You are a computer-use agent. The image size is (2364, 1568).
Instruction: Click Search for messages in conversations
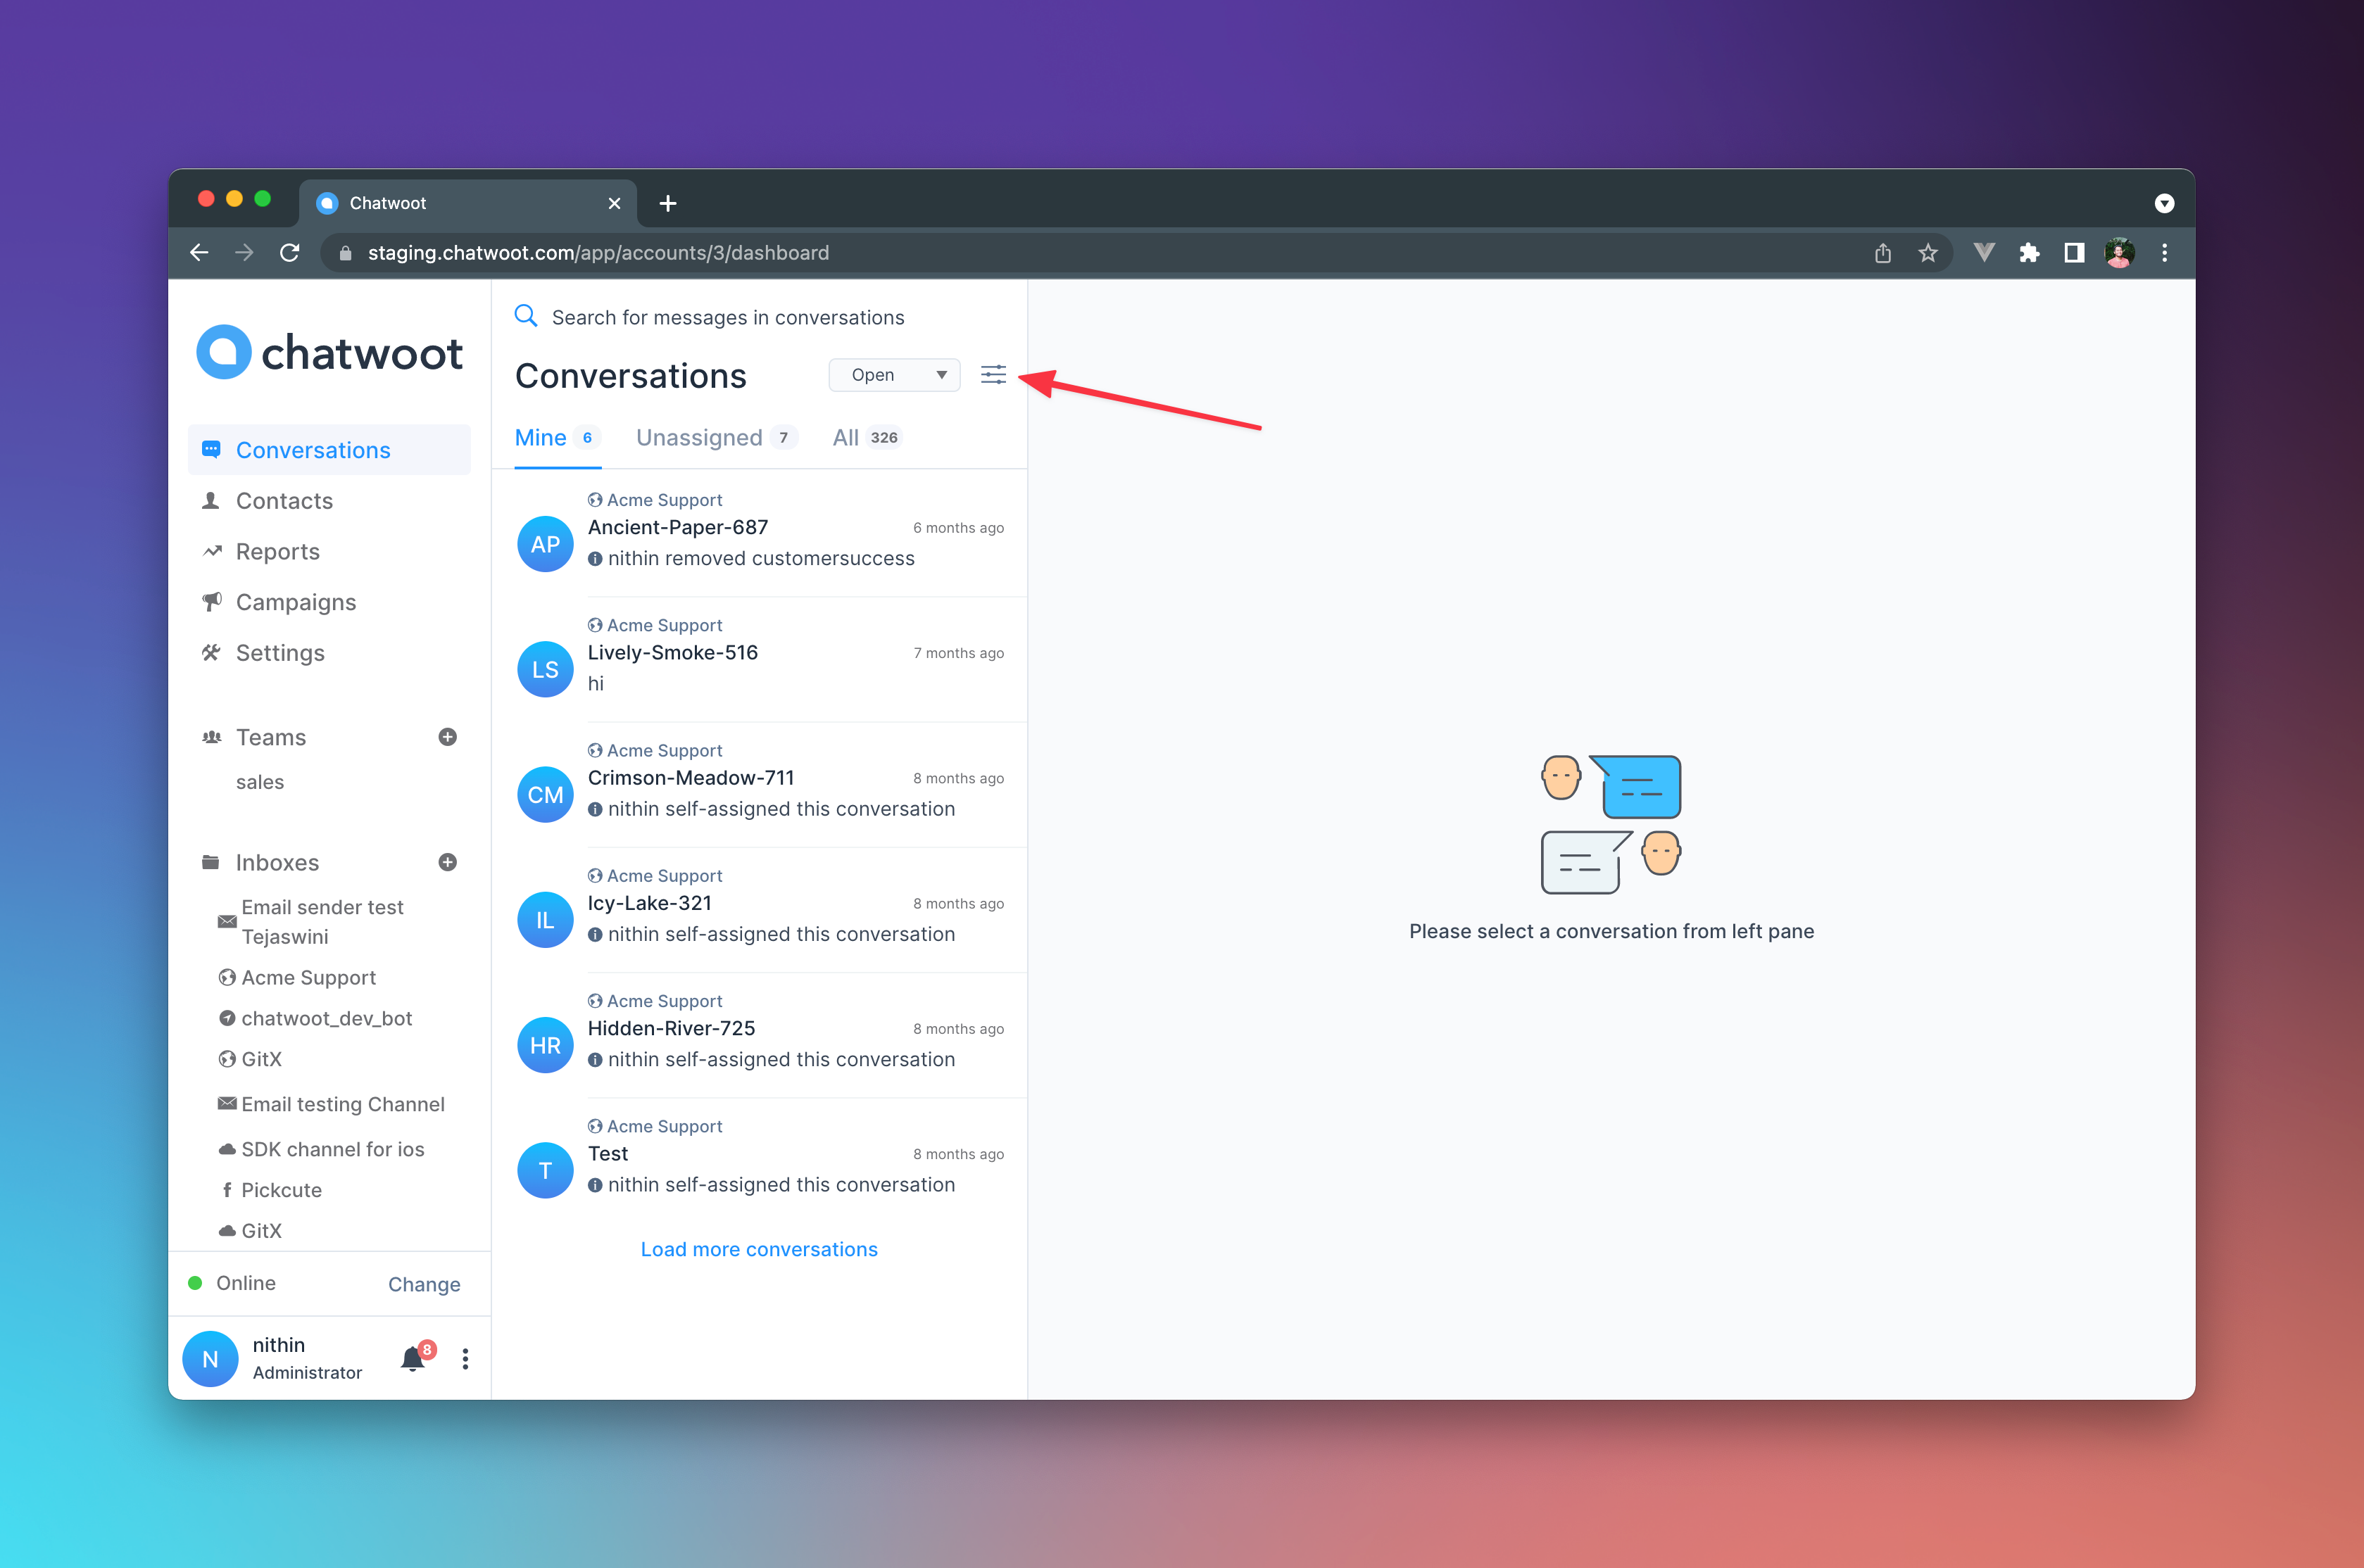pyautogui.click(x=728, y=317)
